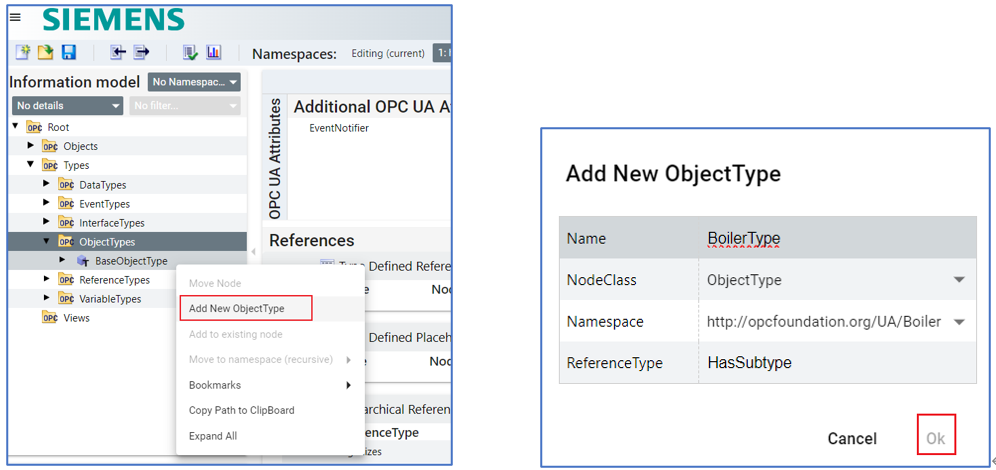The image size is (996, 470).
Task: Collapse the ObjectTypes tree node arrow
Action: [x=46, y=241]
